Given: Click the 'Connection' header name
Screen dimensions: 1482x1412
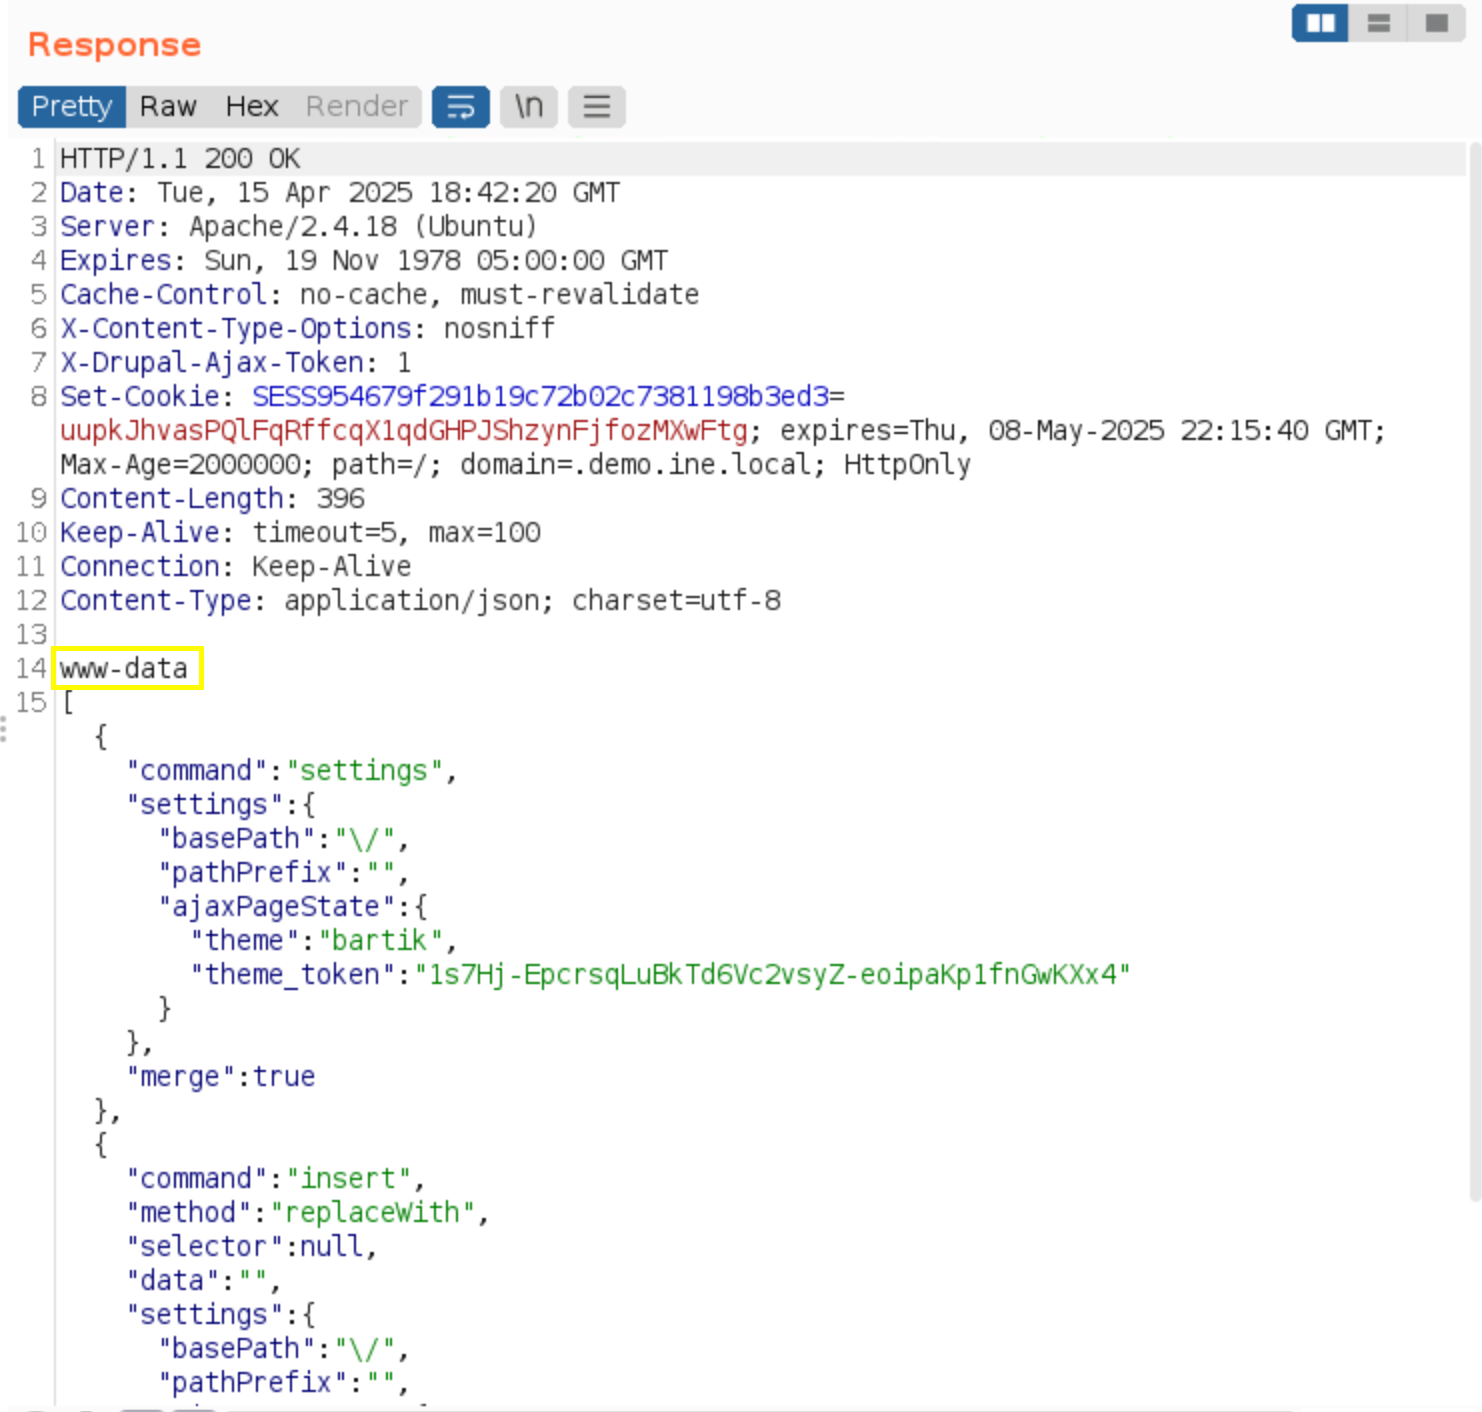Looking at the screenshot, I should [140, 566].
